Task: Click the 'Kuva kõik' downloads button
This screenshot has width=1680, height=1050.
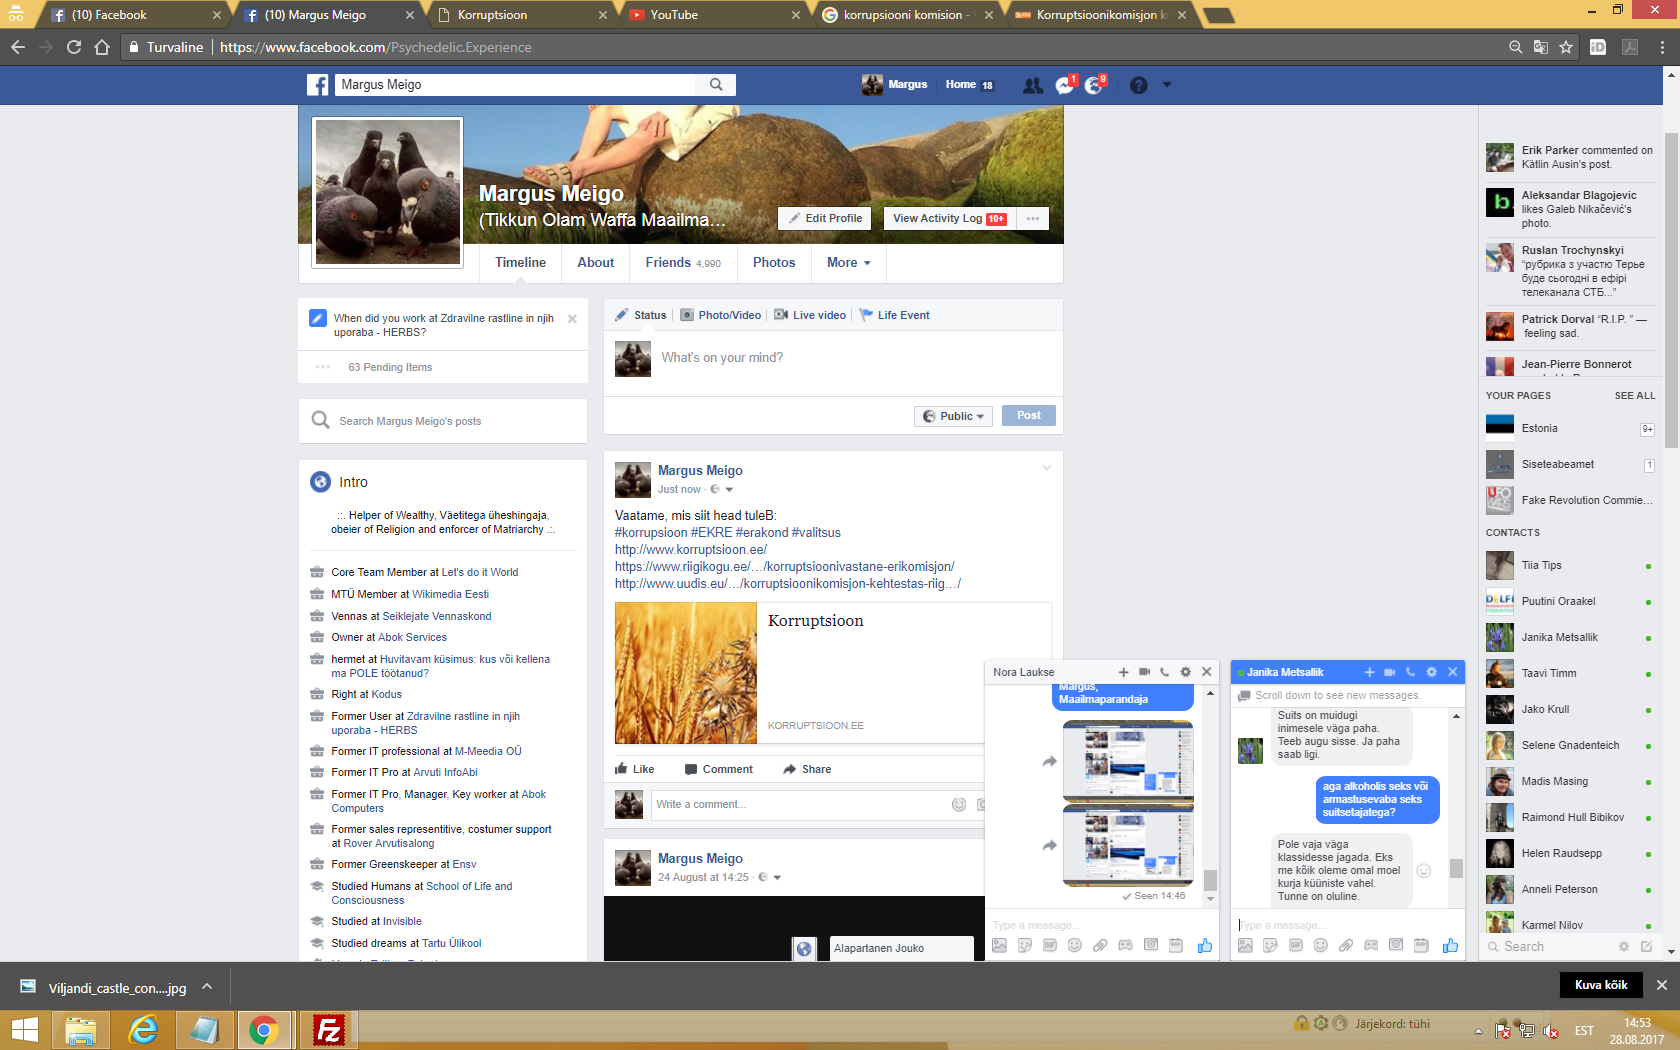Action: 1601,985
